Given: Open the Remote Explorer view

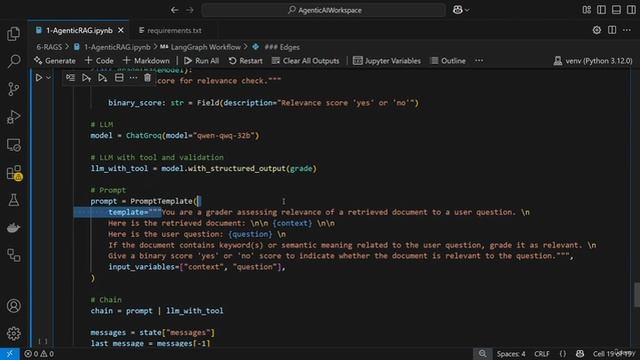Looking at the screenshot, I should 13,145.
